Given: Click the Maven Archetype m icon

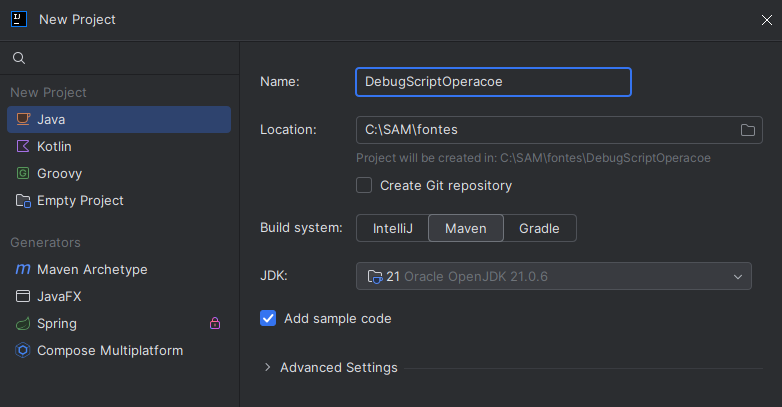Looking at the screenshot, I should [x=23, y=269].
